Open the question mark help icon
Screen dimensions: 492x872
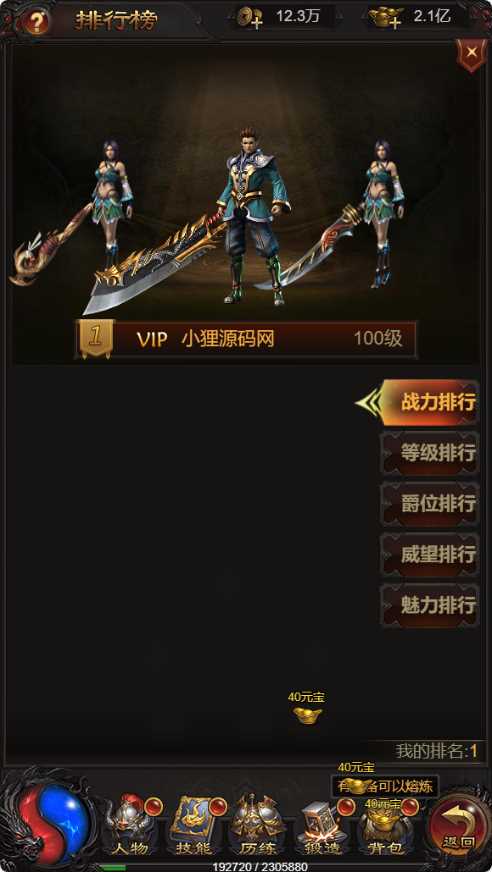[x=36, y=22]
